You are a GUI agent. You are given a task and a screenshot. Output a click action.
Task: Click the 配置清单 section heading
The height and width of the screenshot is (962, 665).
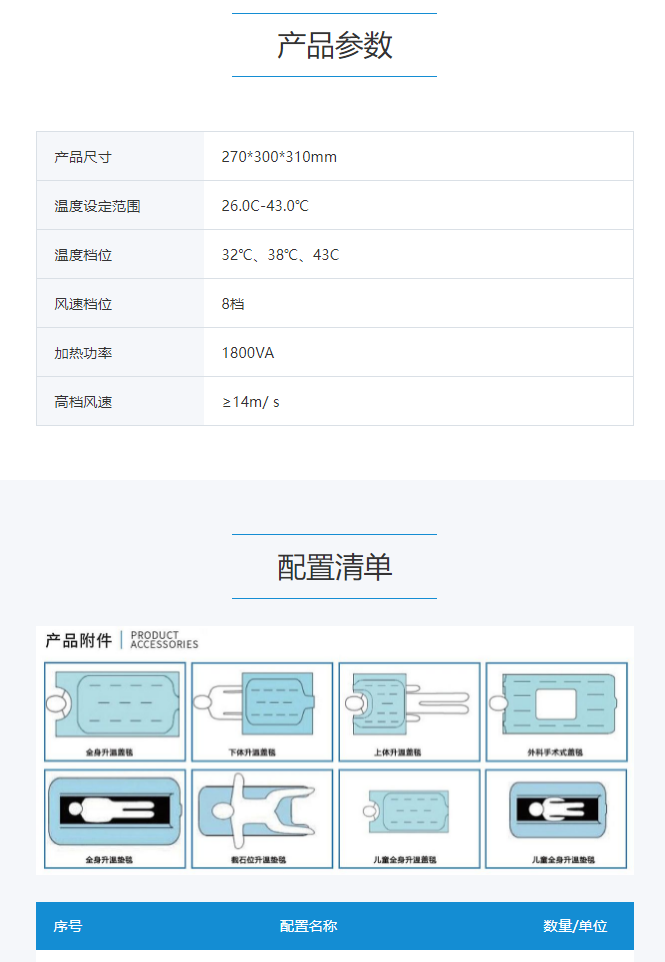[x=334, y=567]
